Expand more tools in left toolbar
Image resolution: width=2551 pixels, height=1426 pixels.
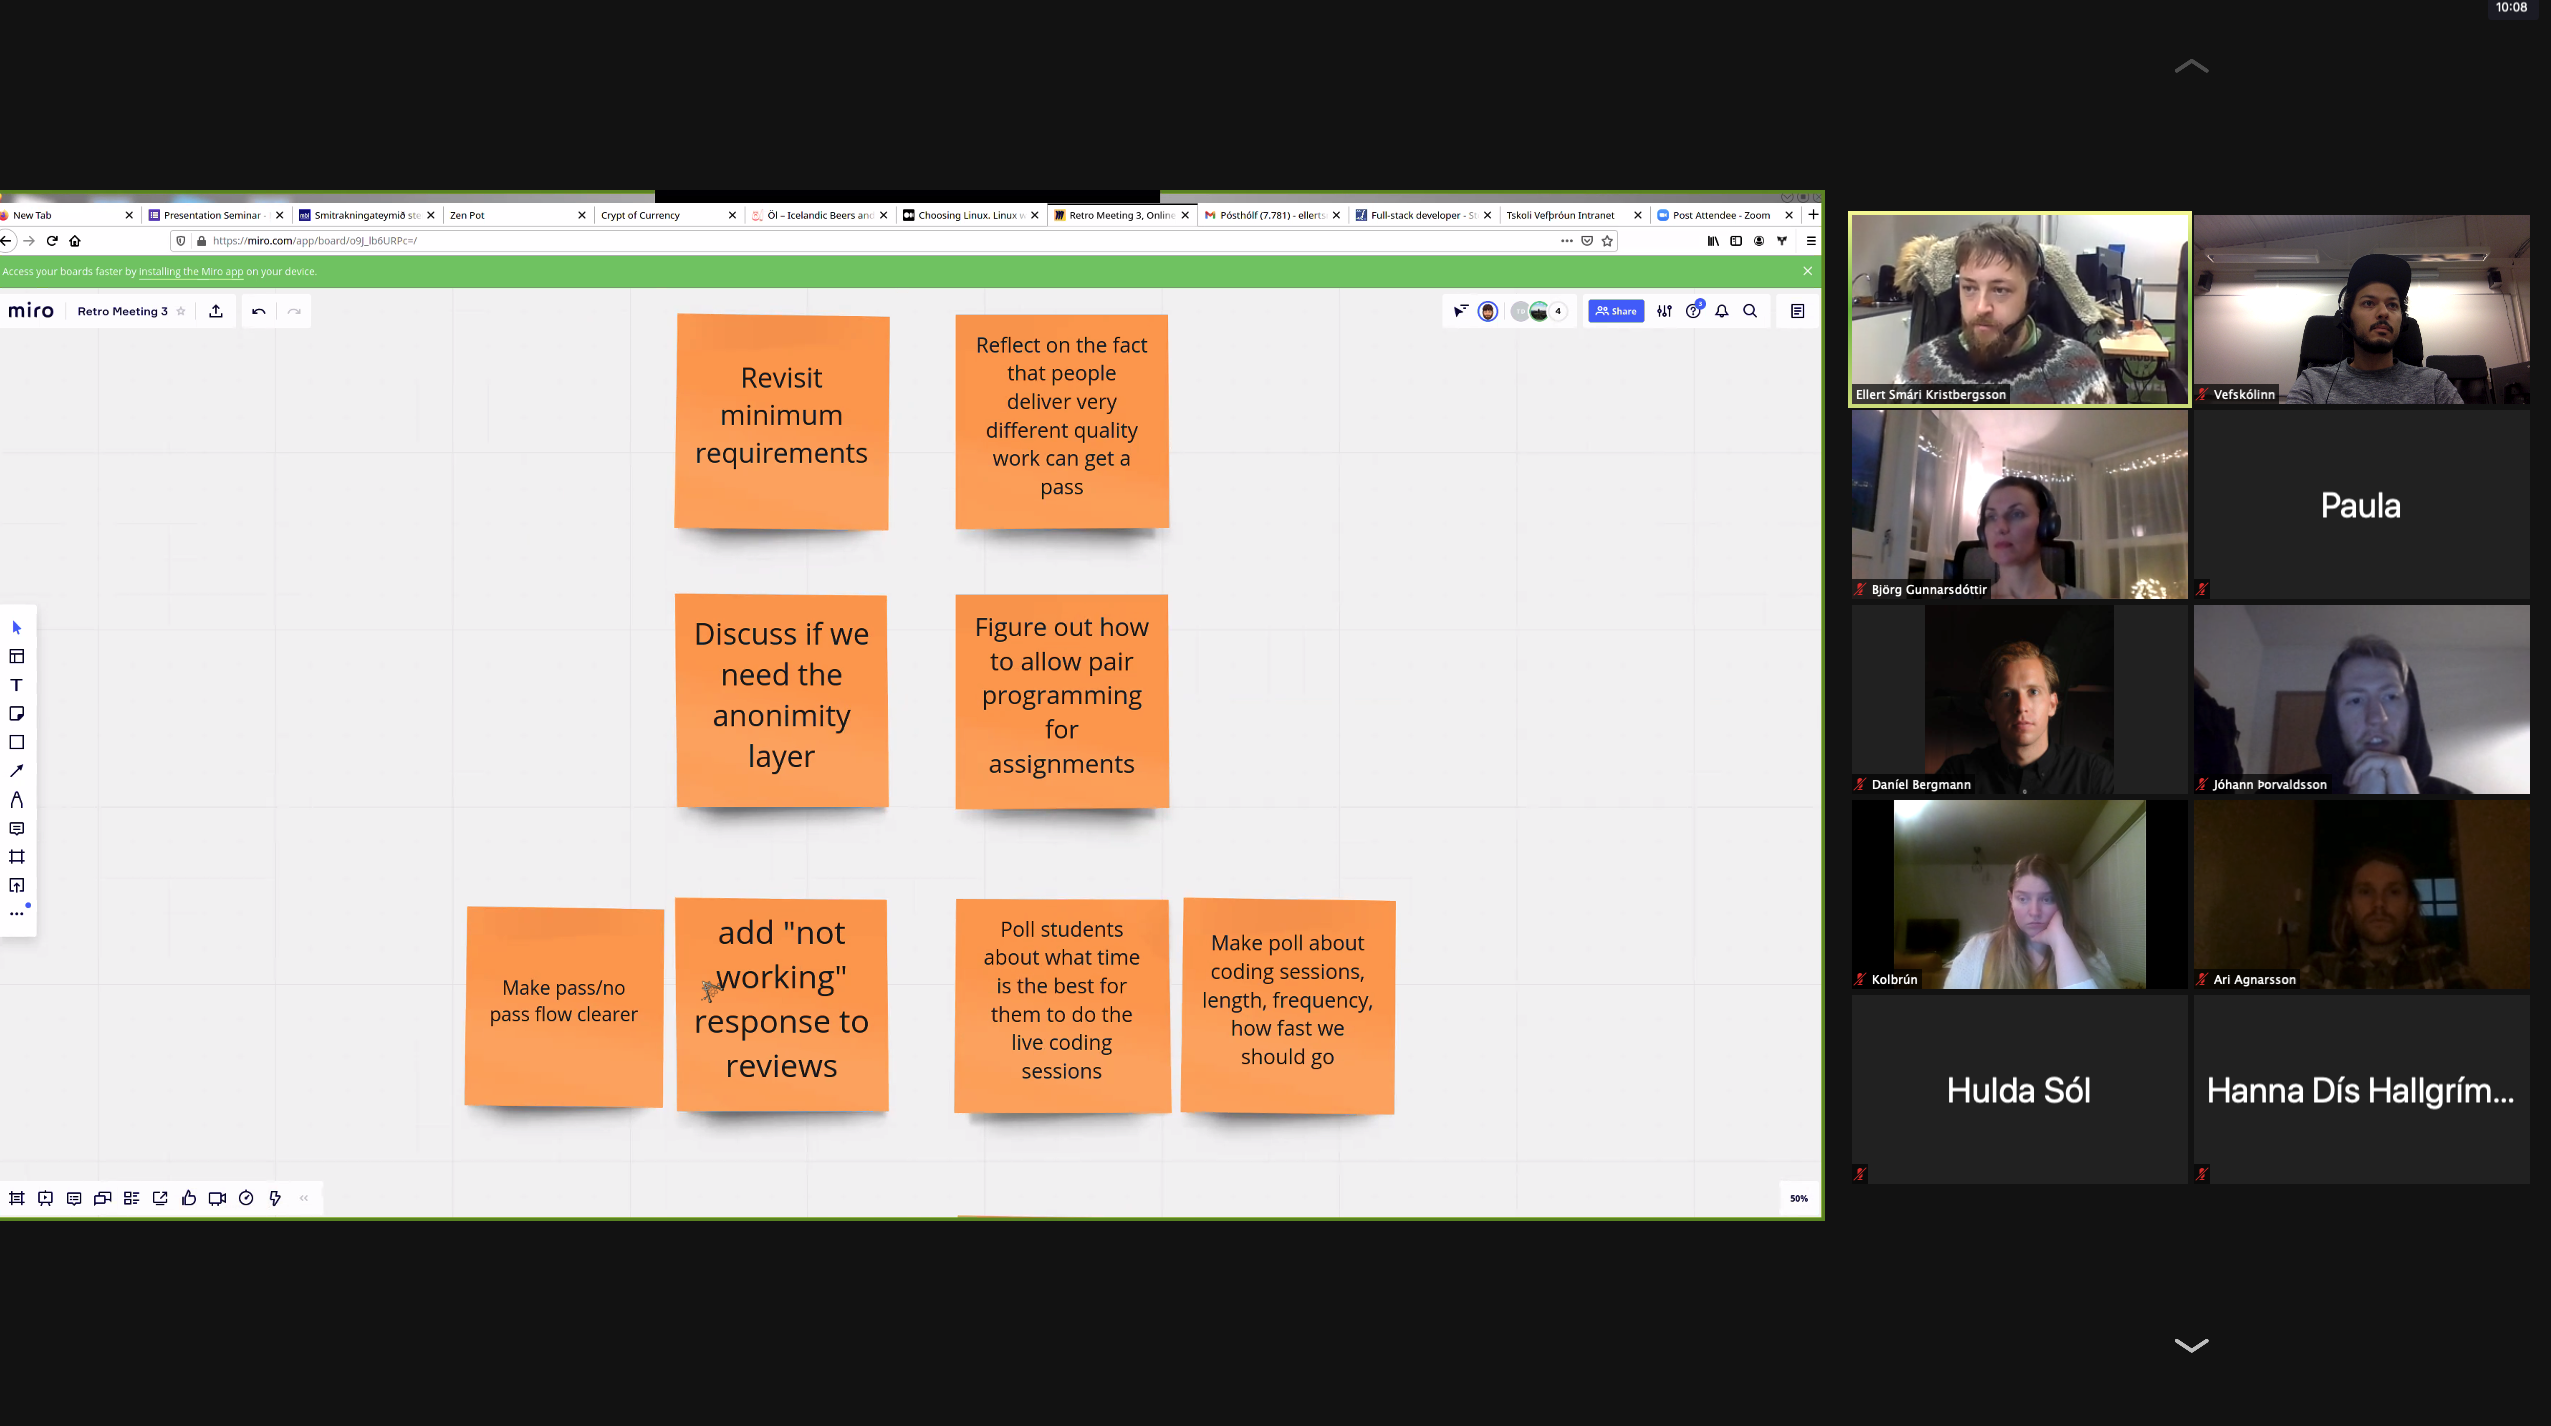pyautogui.click(x=16, y=914)
